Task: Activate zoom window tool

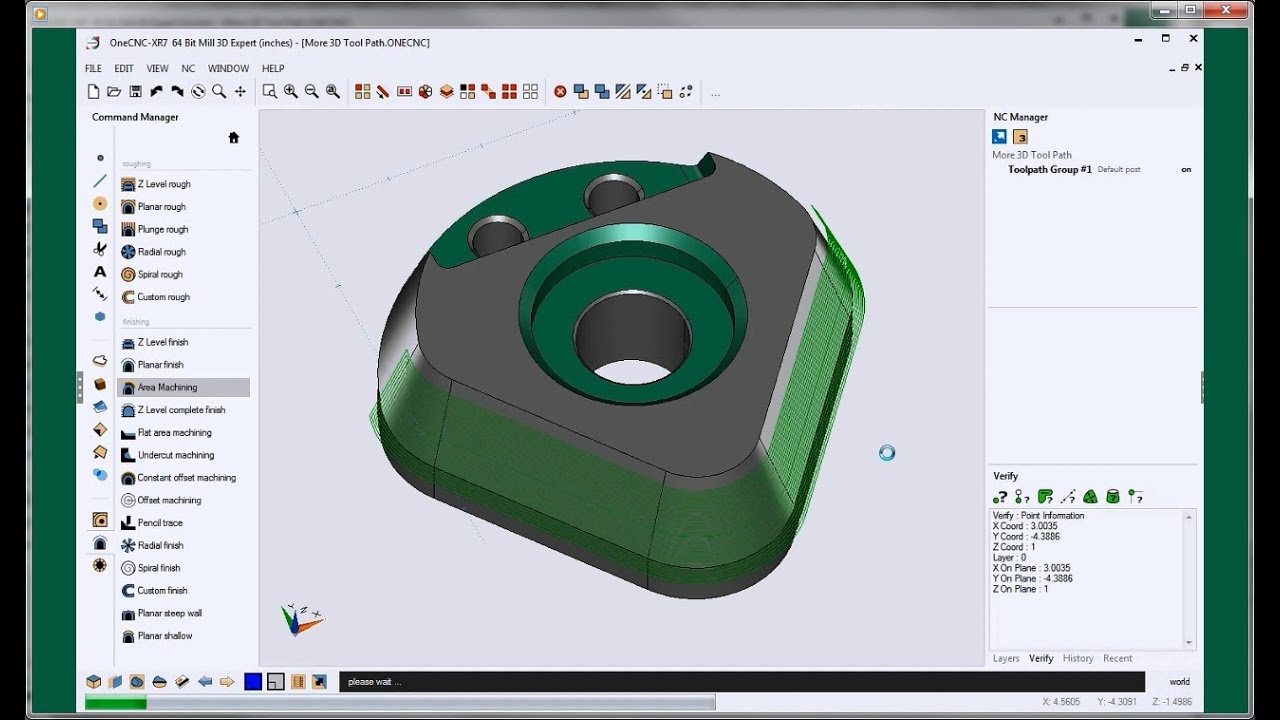Action: (x=269, y=91)
